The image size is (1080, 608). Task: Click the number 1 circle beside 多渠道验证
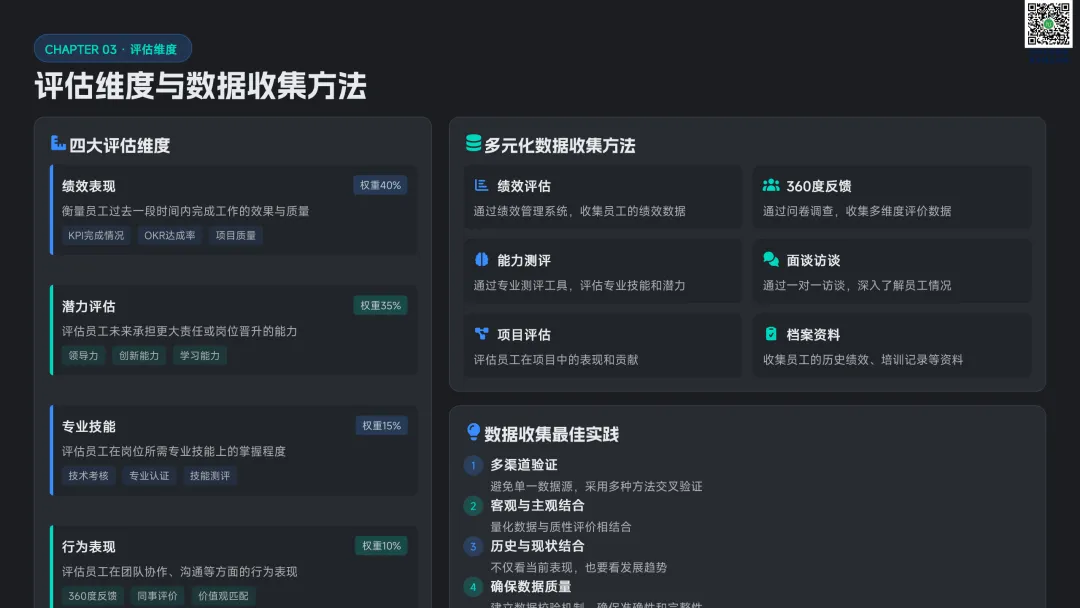[x=473, y=465]
